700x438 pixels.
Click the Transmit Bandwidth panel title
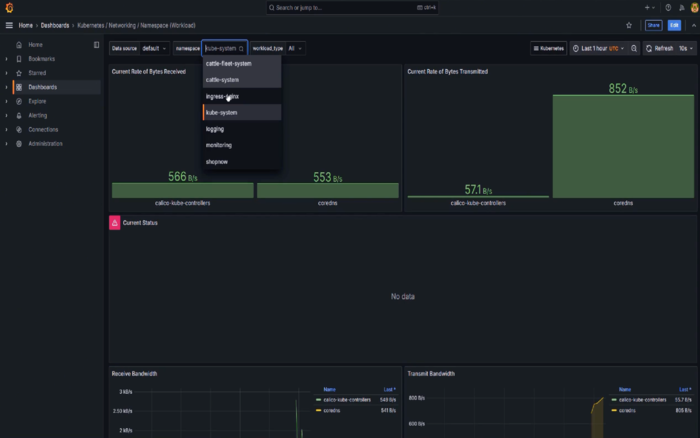tap(431, 374)
